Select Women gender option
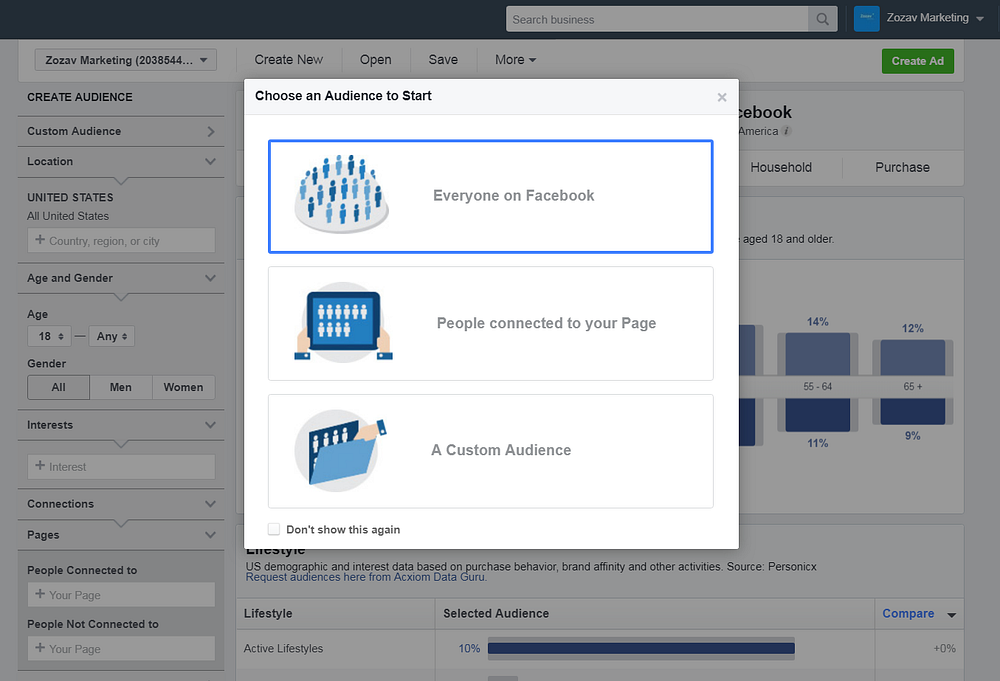This screenshot has width=1000, height=681. [x=183, y=387]
